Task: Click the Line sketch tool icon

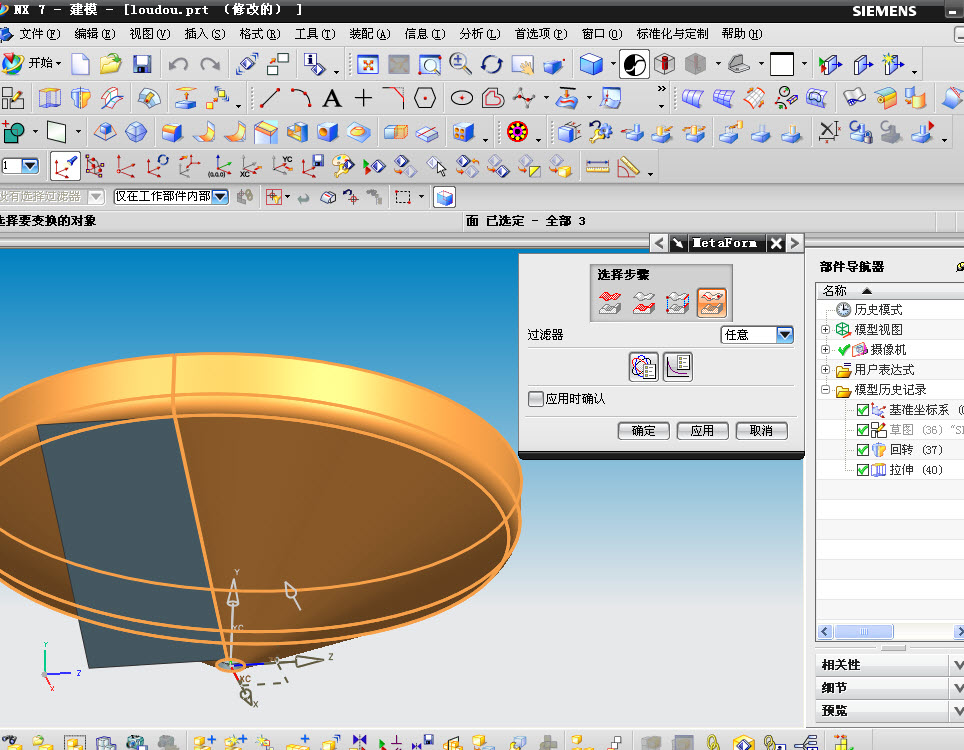Action: point(270,98)
